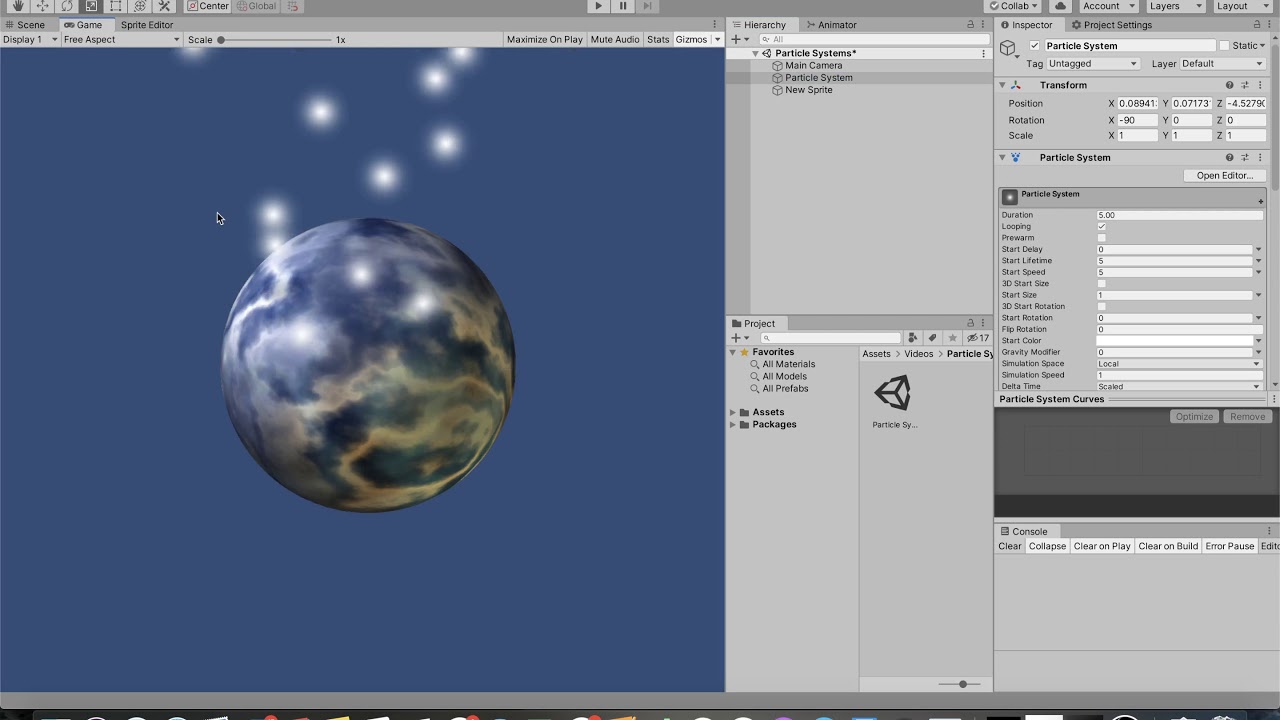Select the custom editor tools icon
Screen dimensions: 1280x720
click(164, 6)
